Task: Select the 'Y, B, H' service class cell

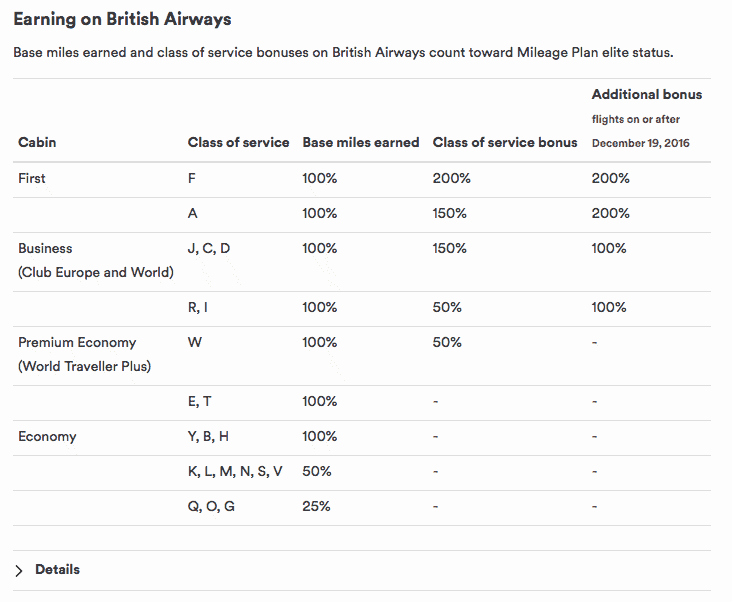Action: coord(208,436)
